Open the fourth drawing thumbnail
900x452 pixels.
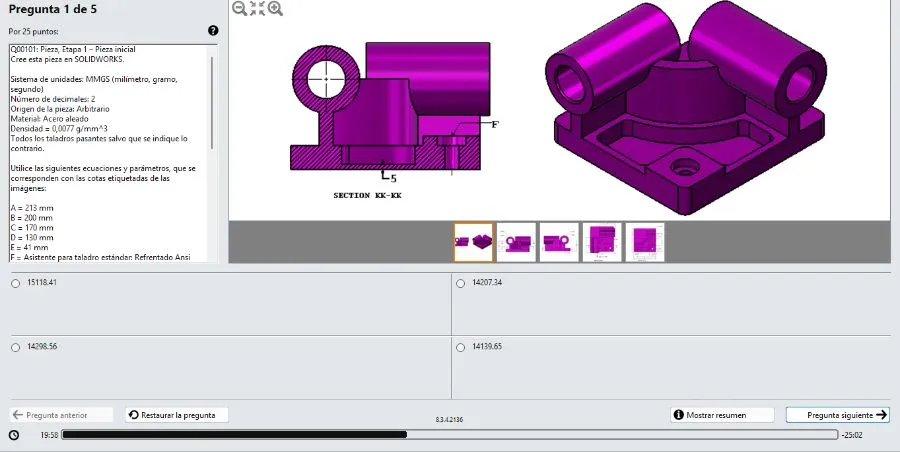click(x=602, y=242)
